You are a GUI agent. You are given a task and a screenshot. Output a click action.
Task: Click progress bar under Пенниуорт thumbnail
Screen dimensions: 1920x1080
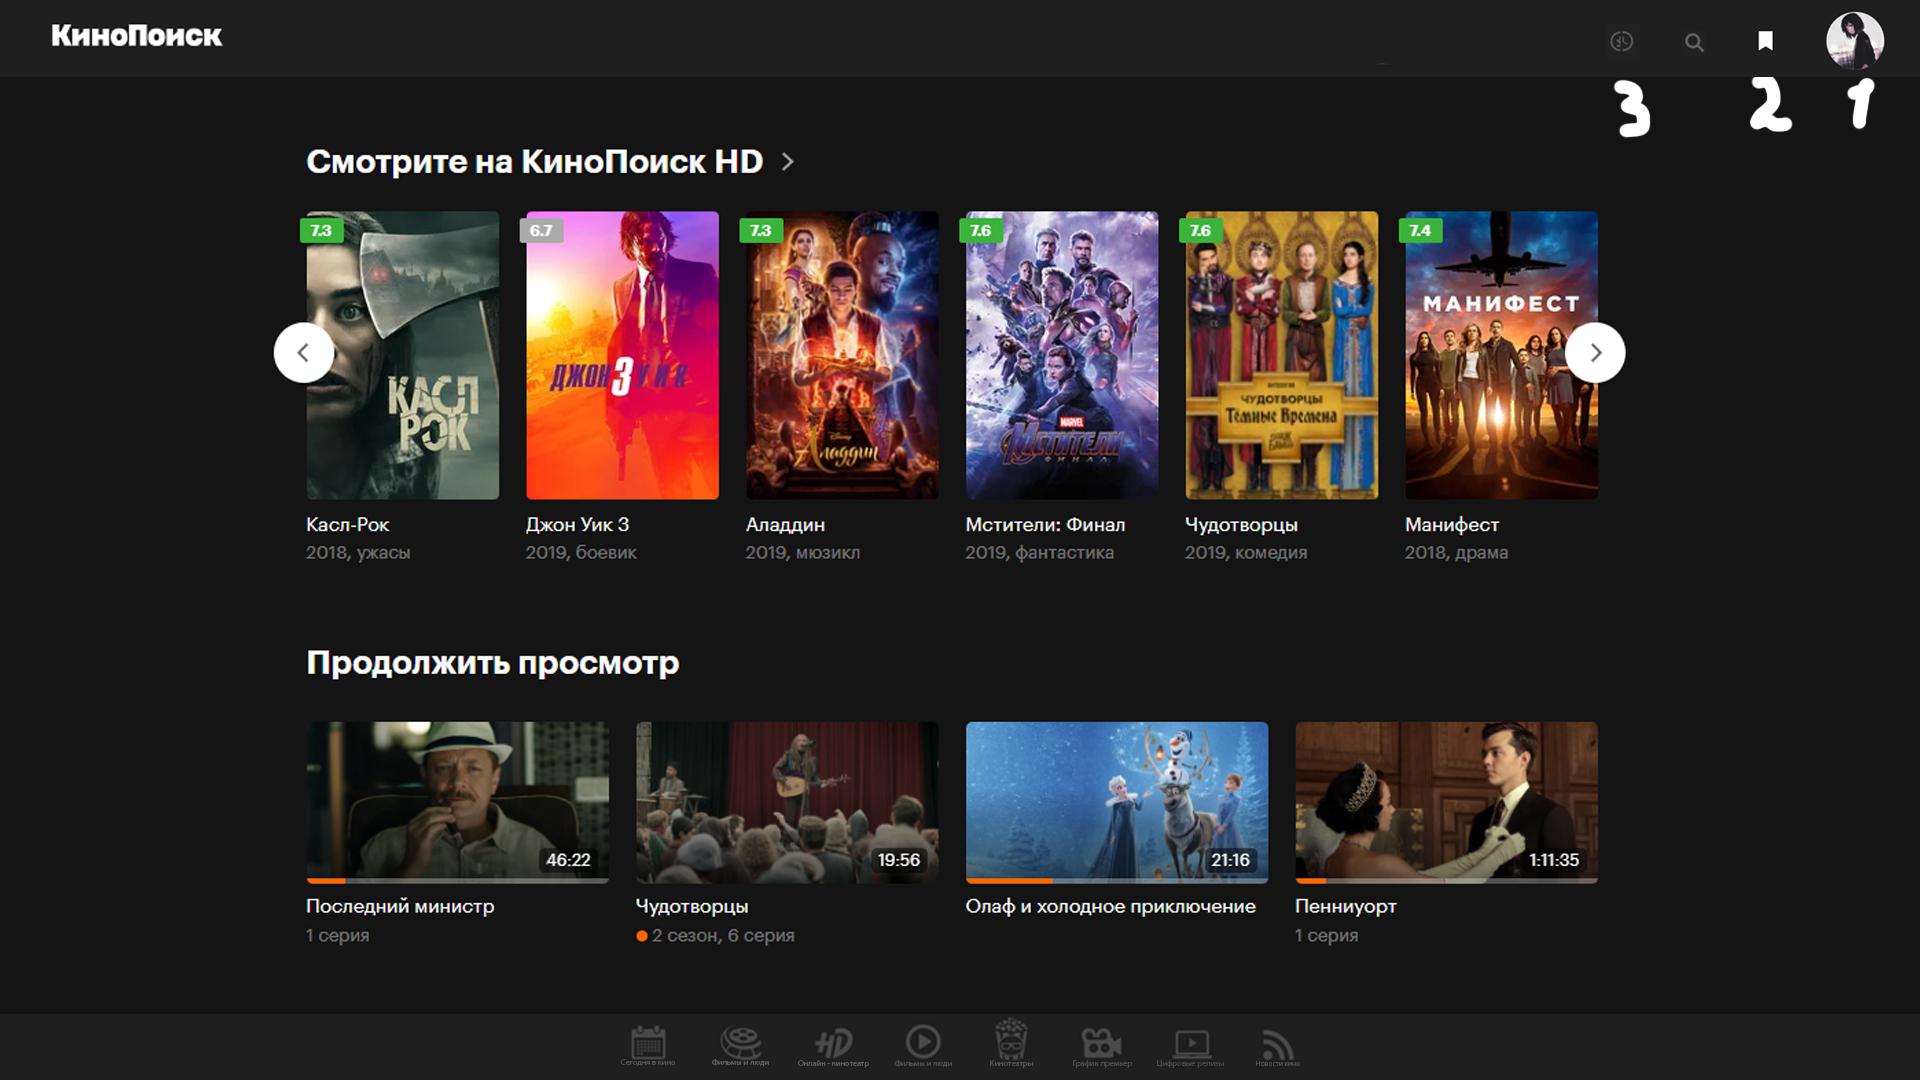click(1446, 881)
